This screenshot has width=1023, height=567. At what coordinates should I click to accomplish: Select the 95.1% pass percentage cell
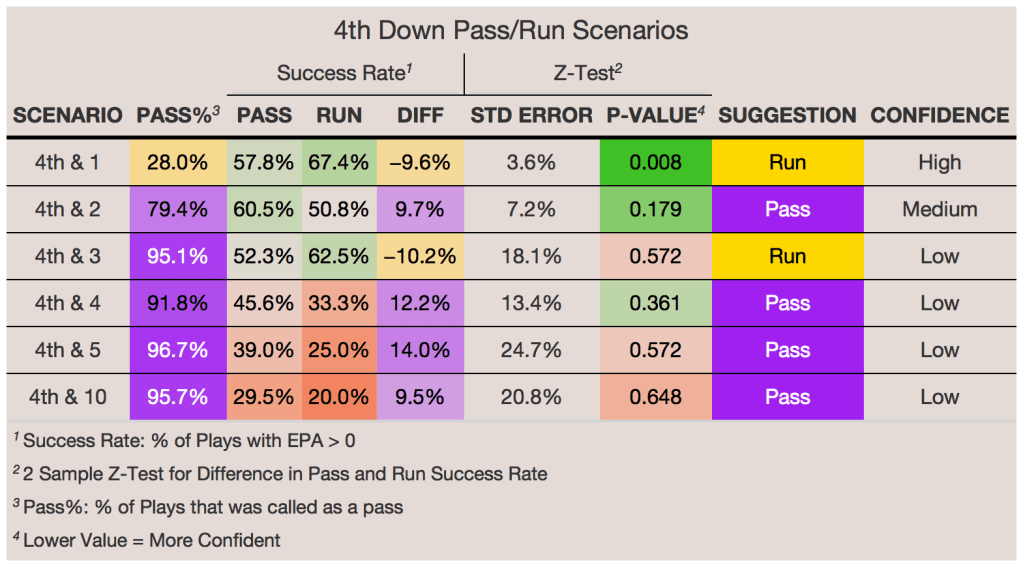tap(179, 257)
